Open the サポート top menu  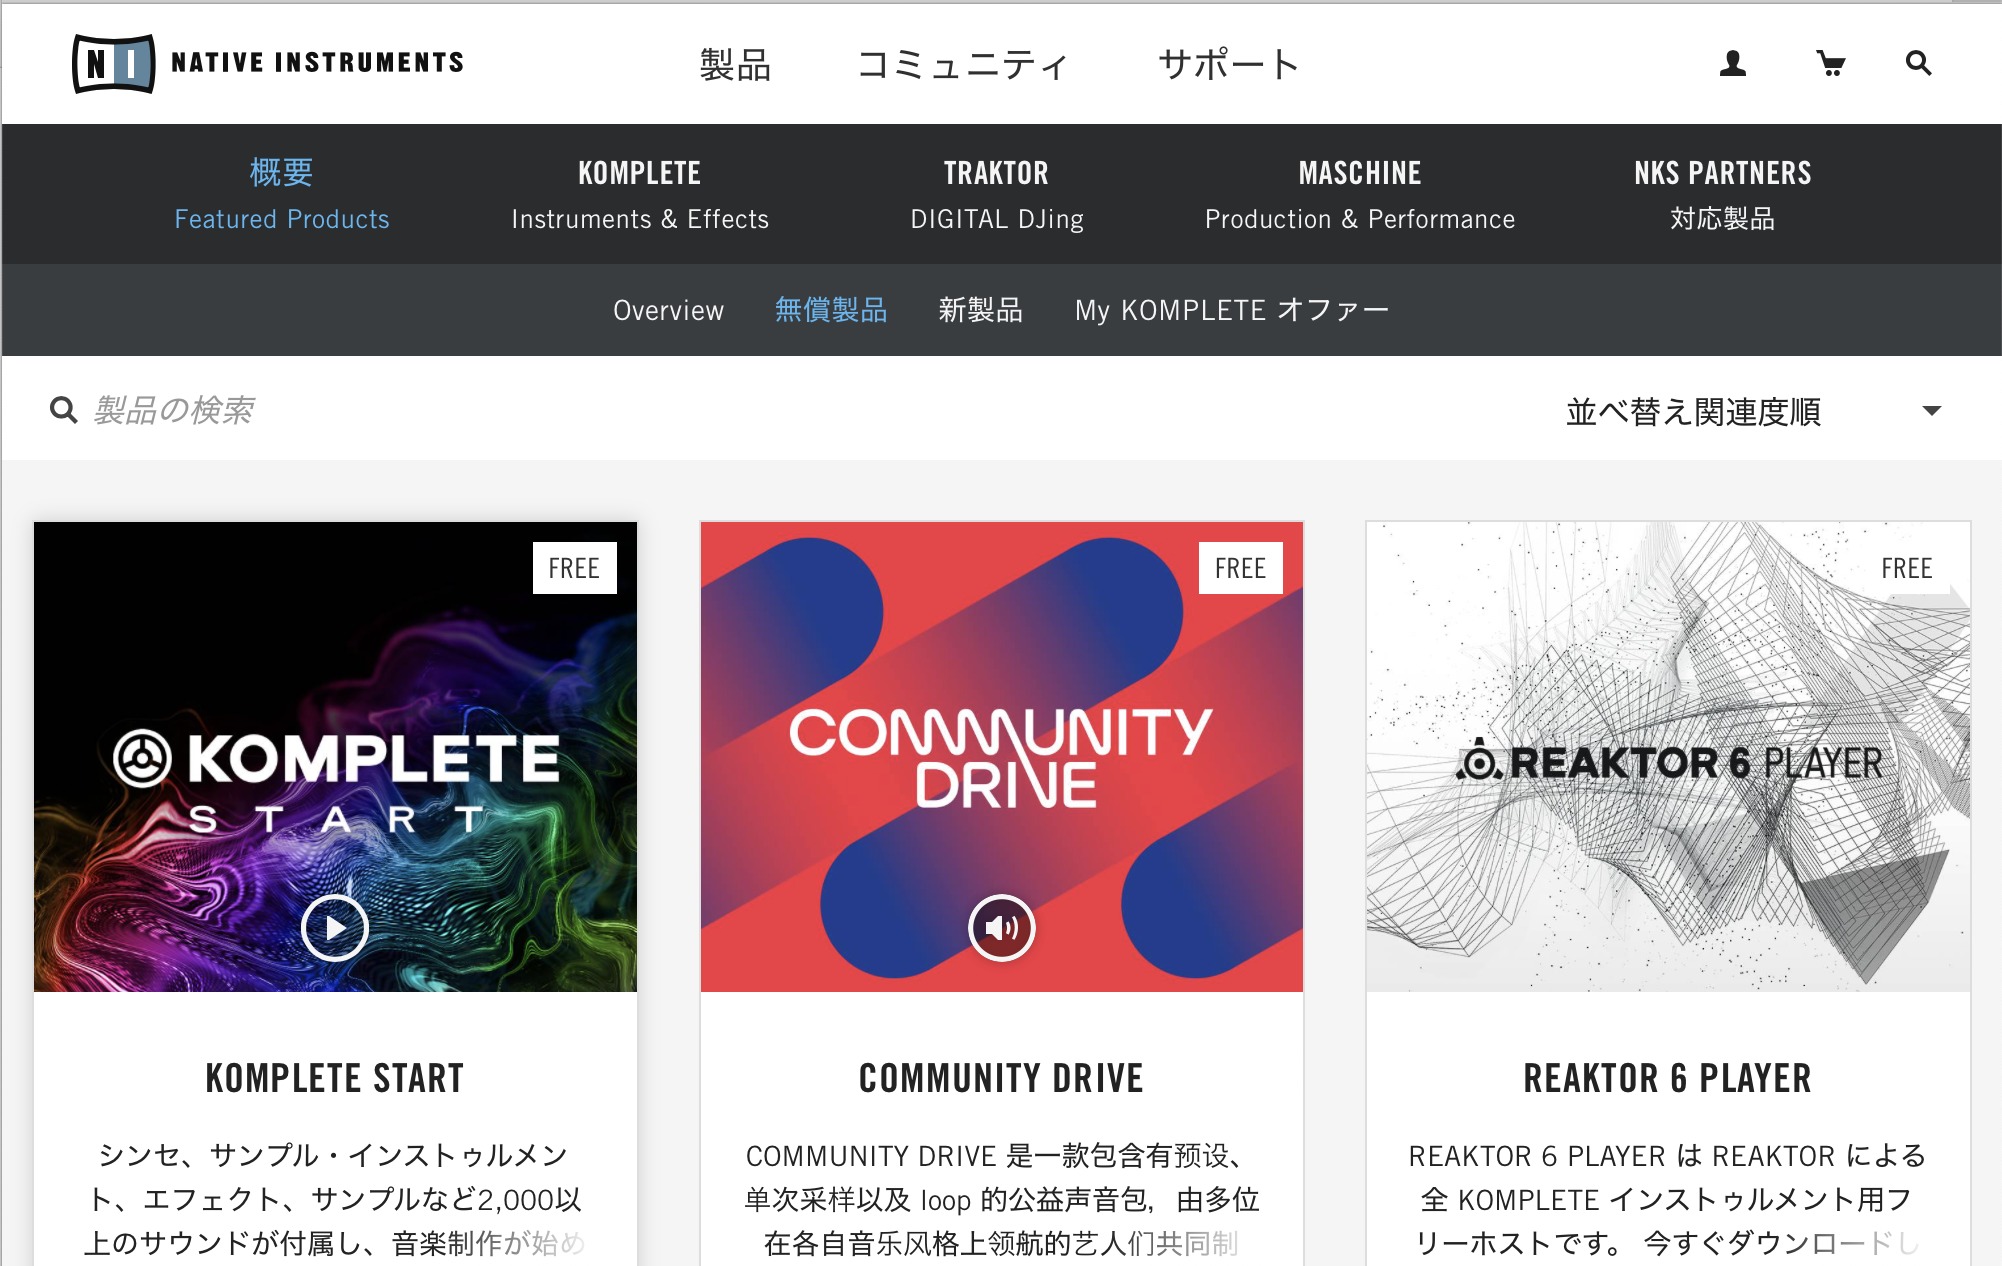1228,65
